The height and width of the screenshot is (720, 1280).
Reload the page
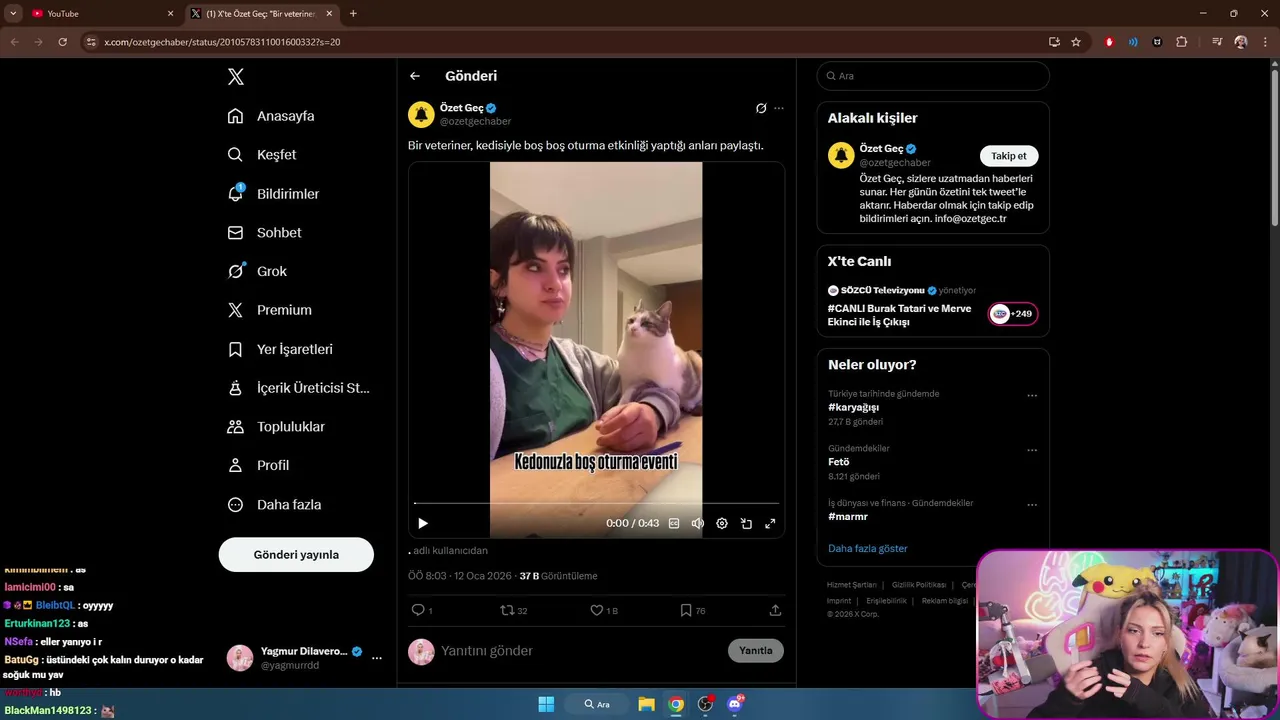[62, 42]
